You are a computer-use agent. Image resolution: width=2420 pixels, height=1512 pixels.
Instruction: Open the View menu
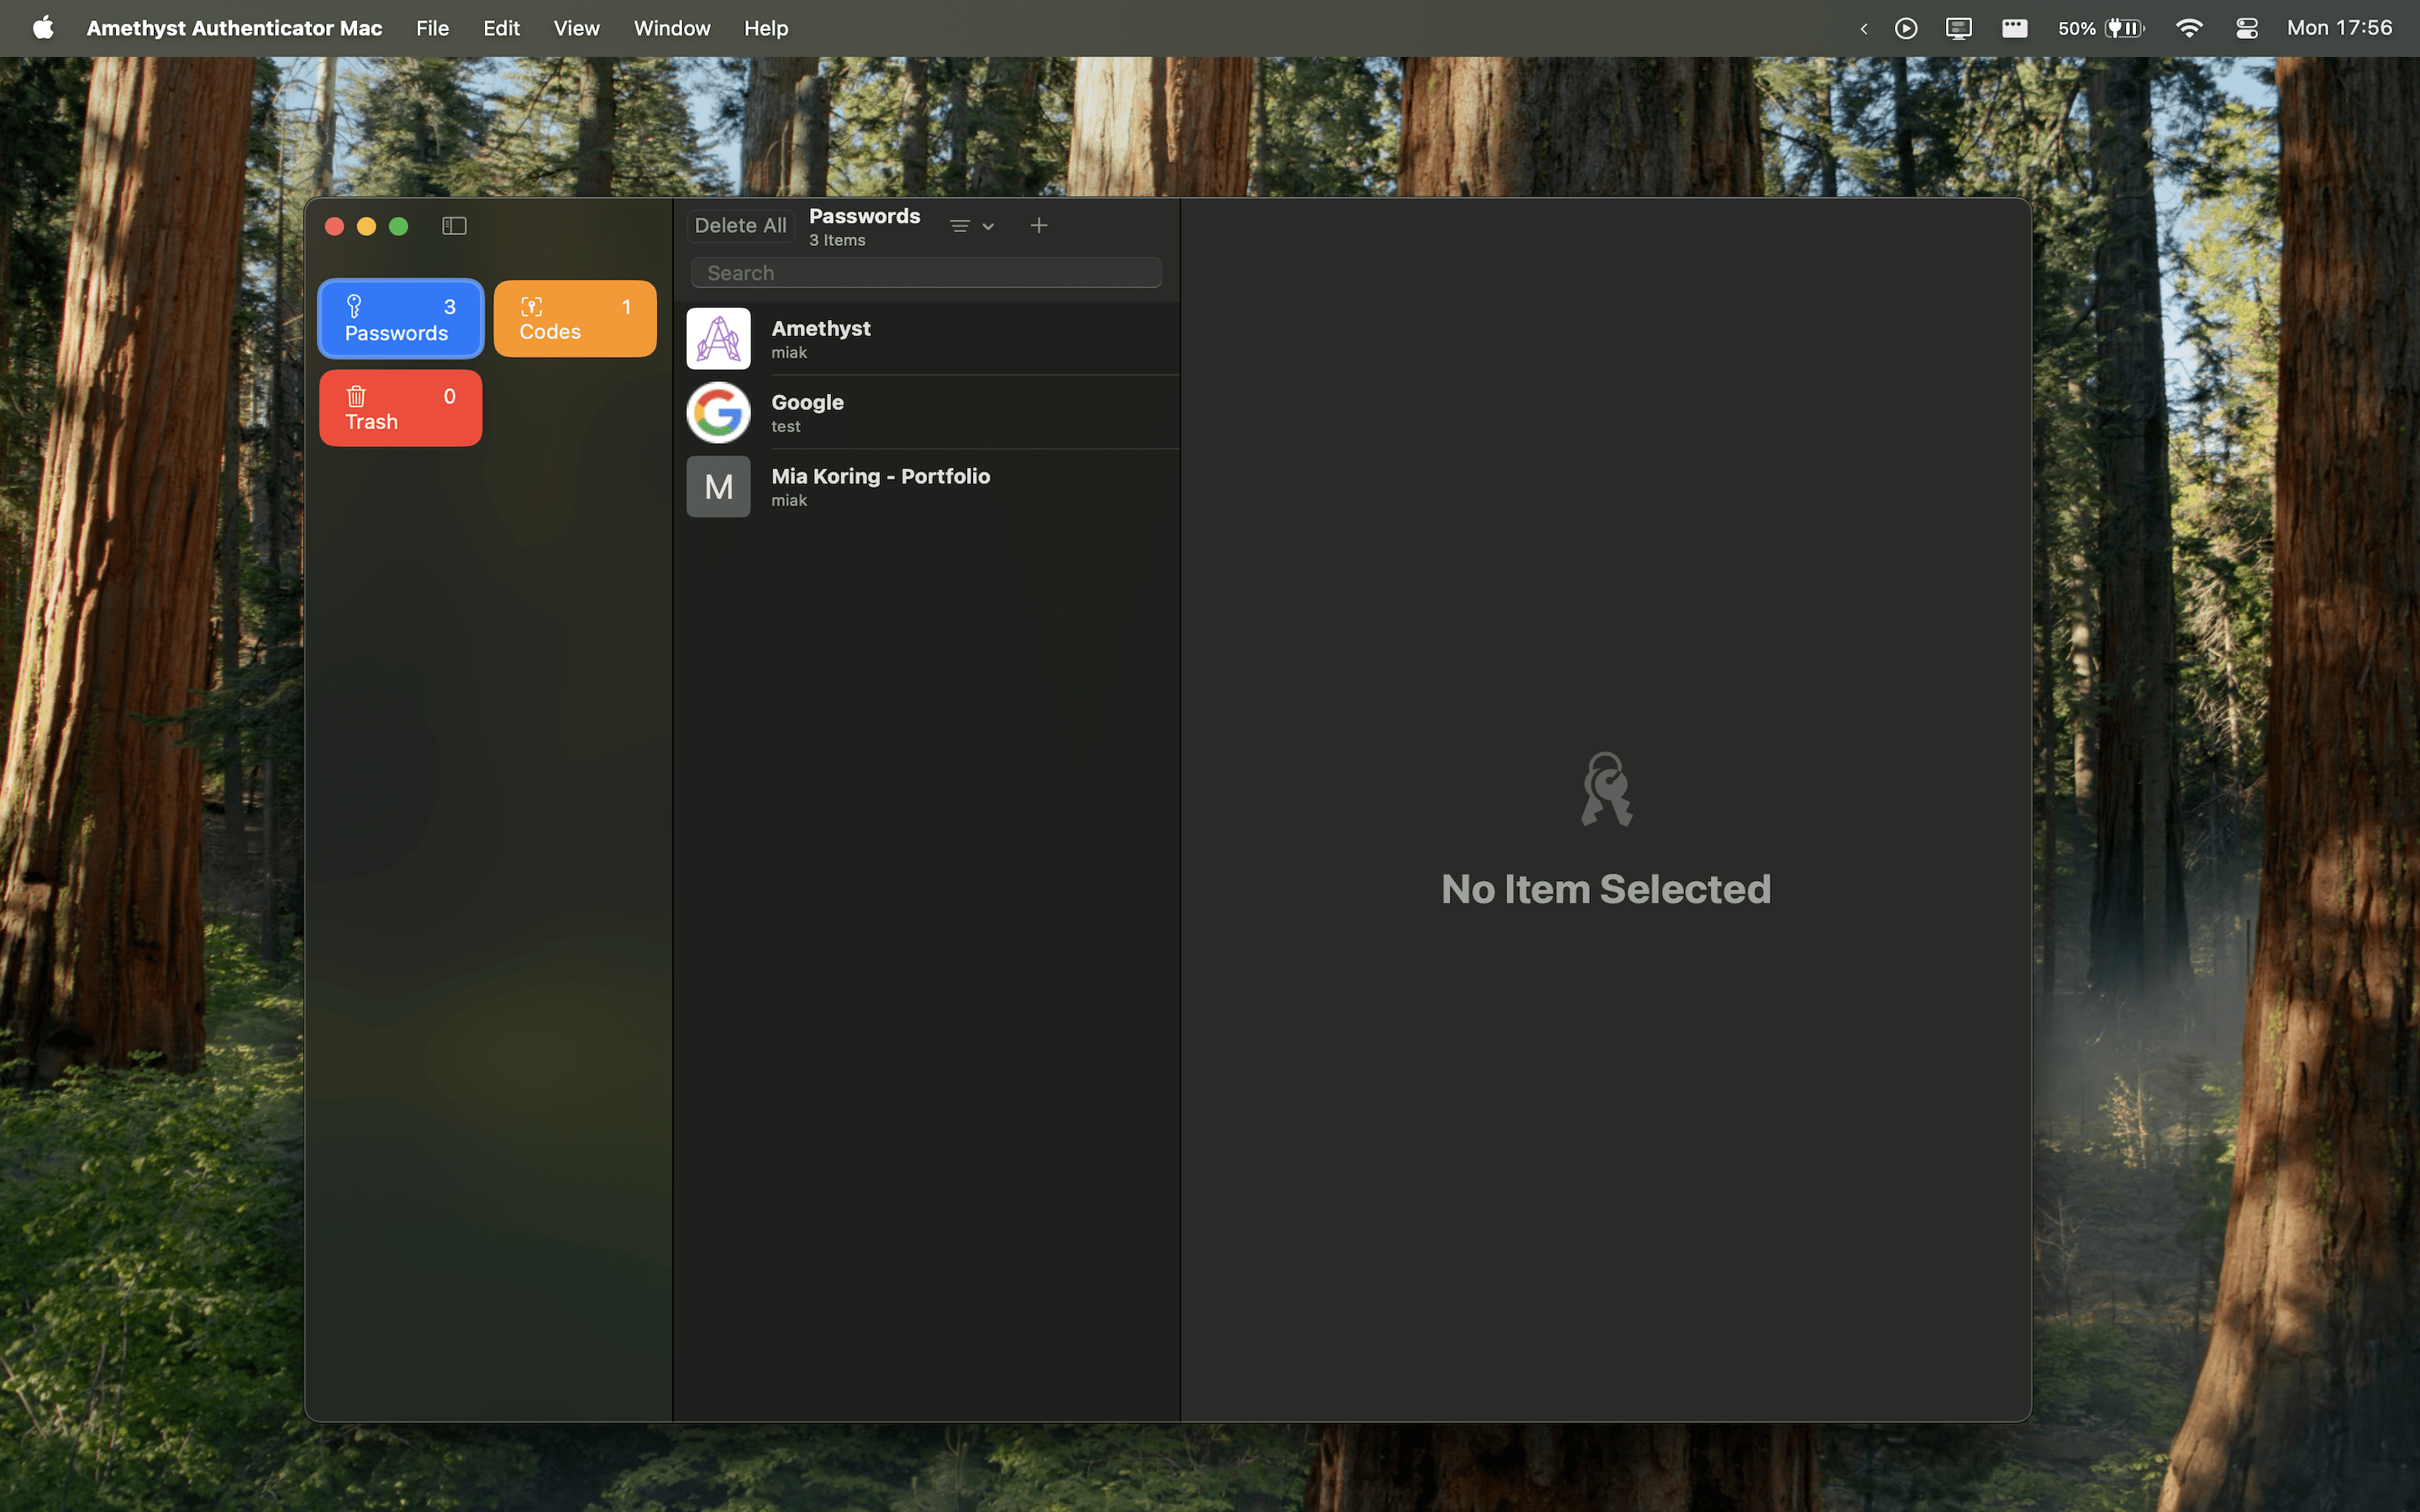click(576, 28)
